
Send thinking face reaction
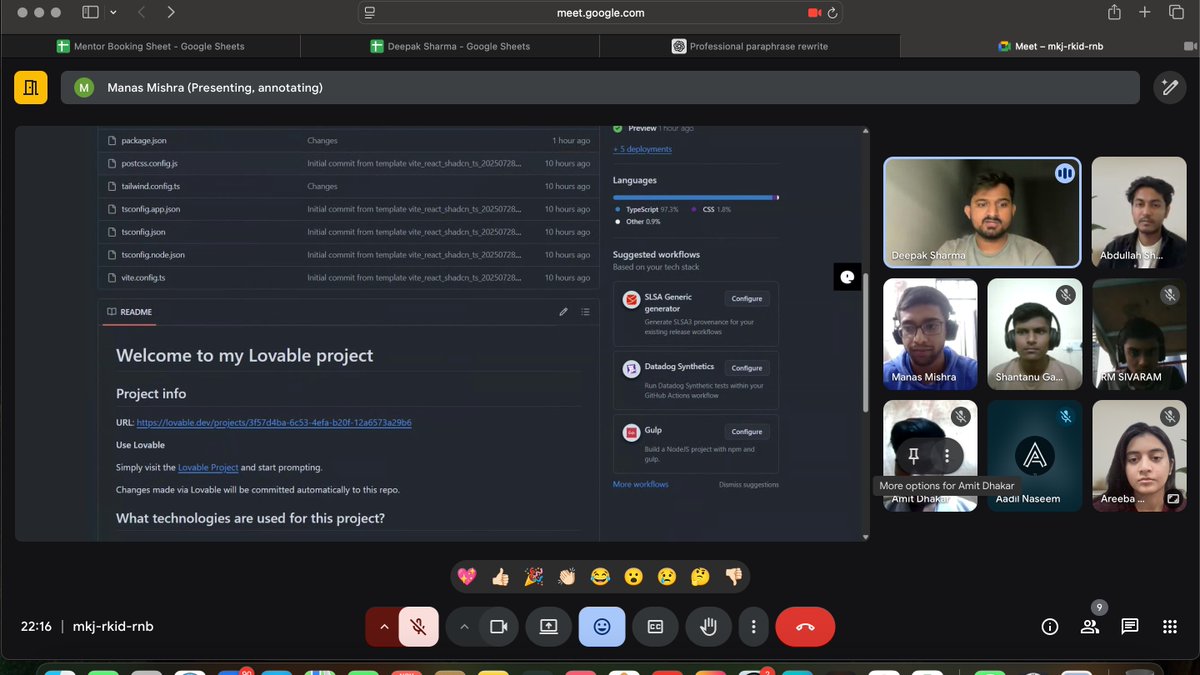700,576
